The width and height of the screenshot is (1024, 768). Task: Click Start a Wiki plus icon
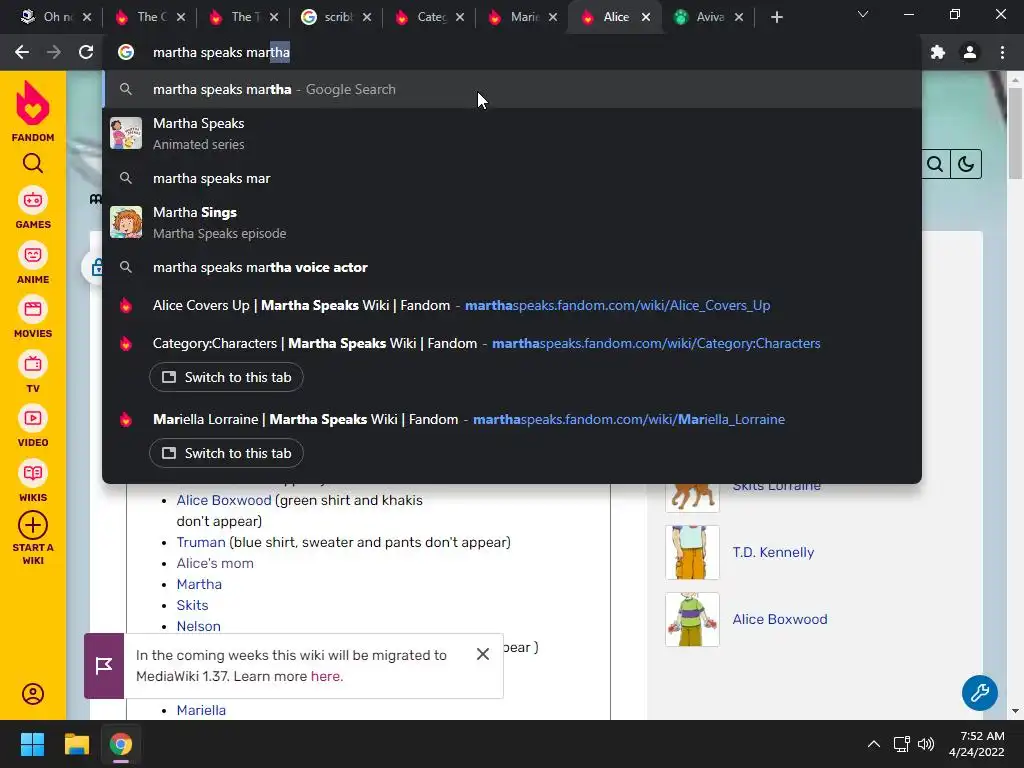click(33, 525)
